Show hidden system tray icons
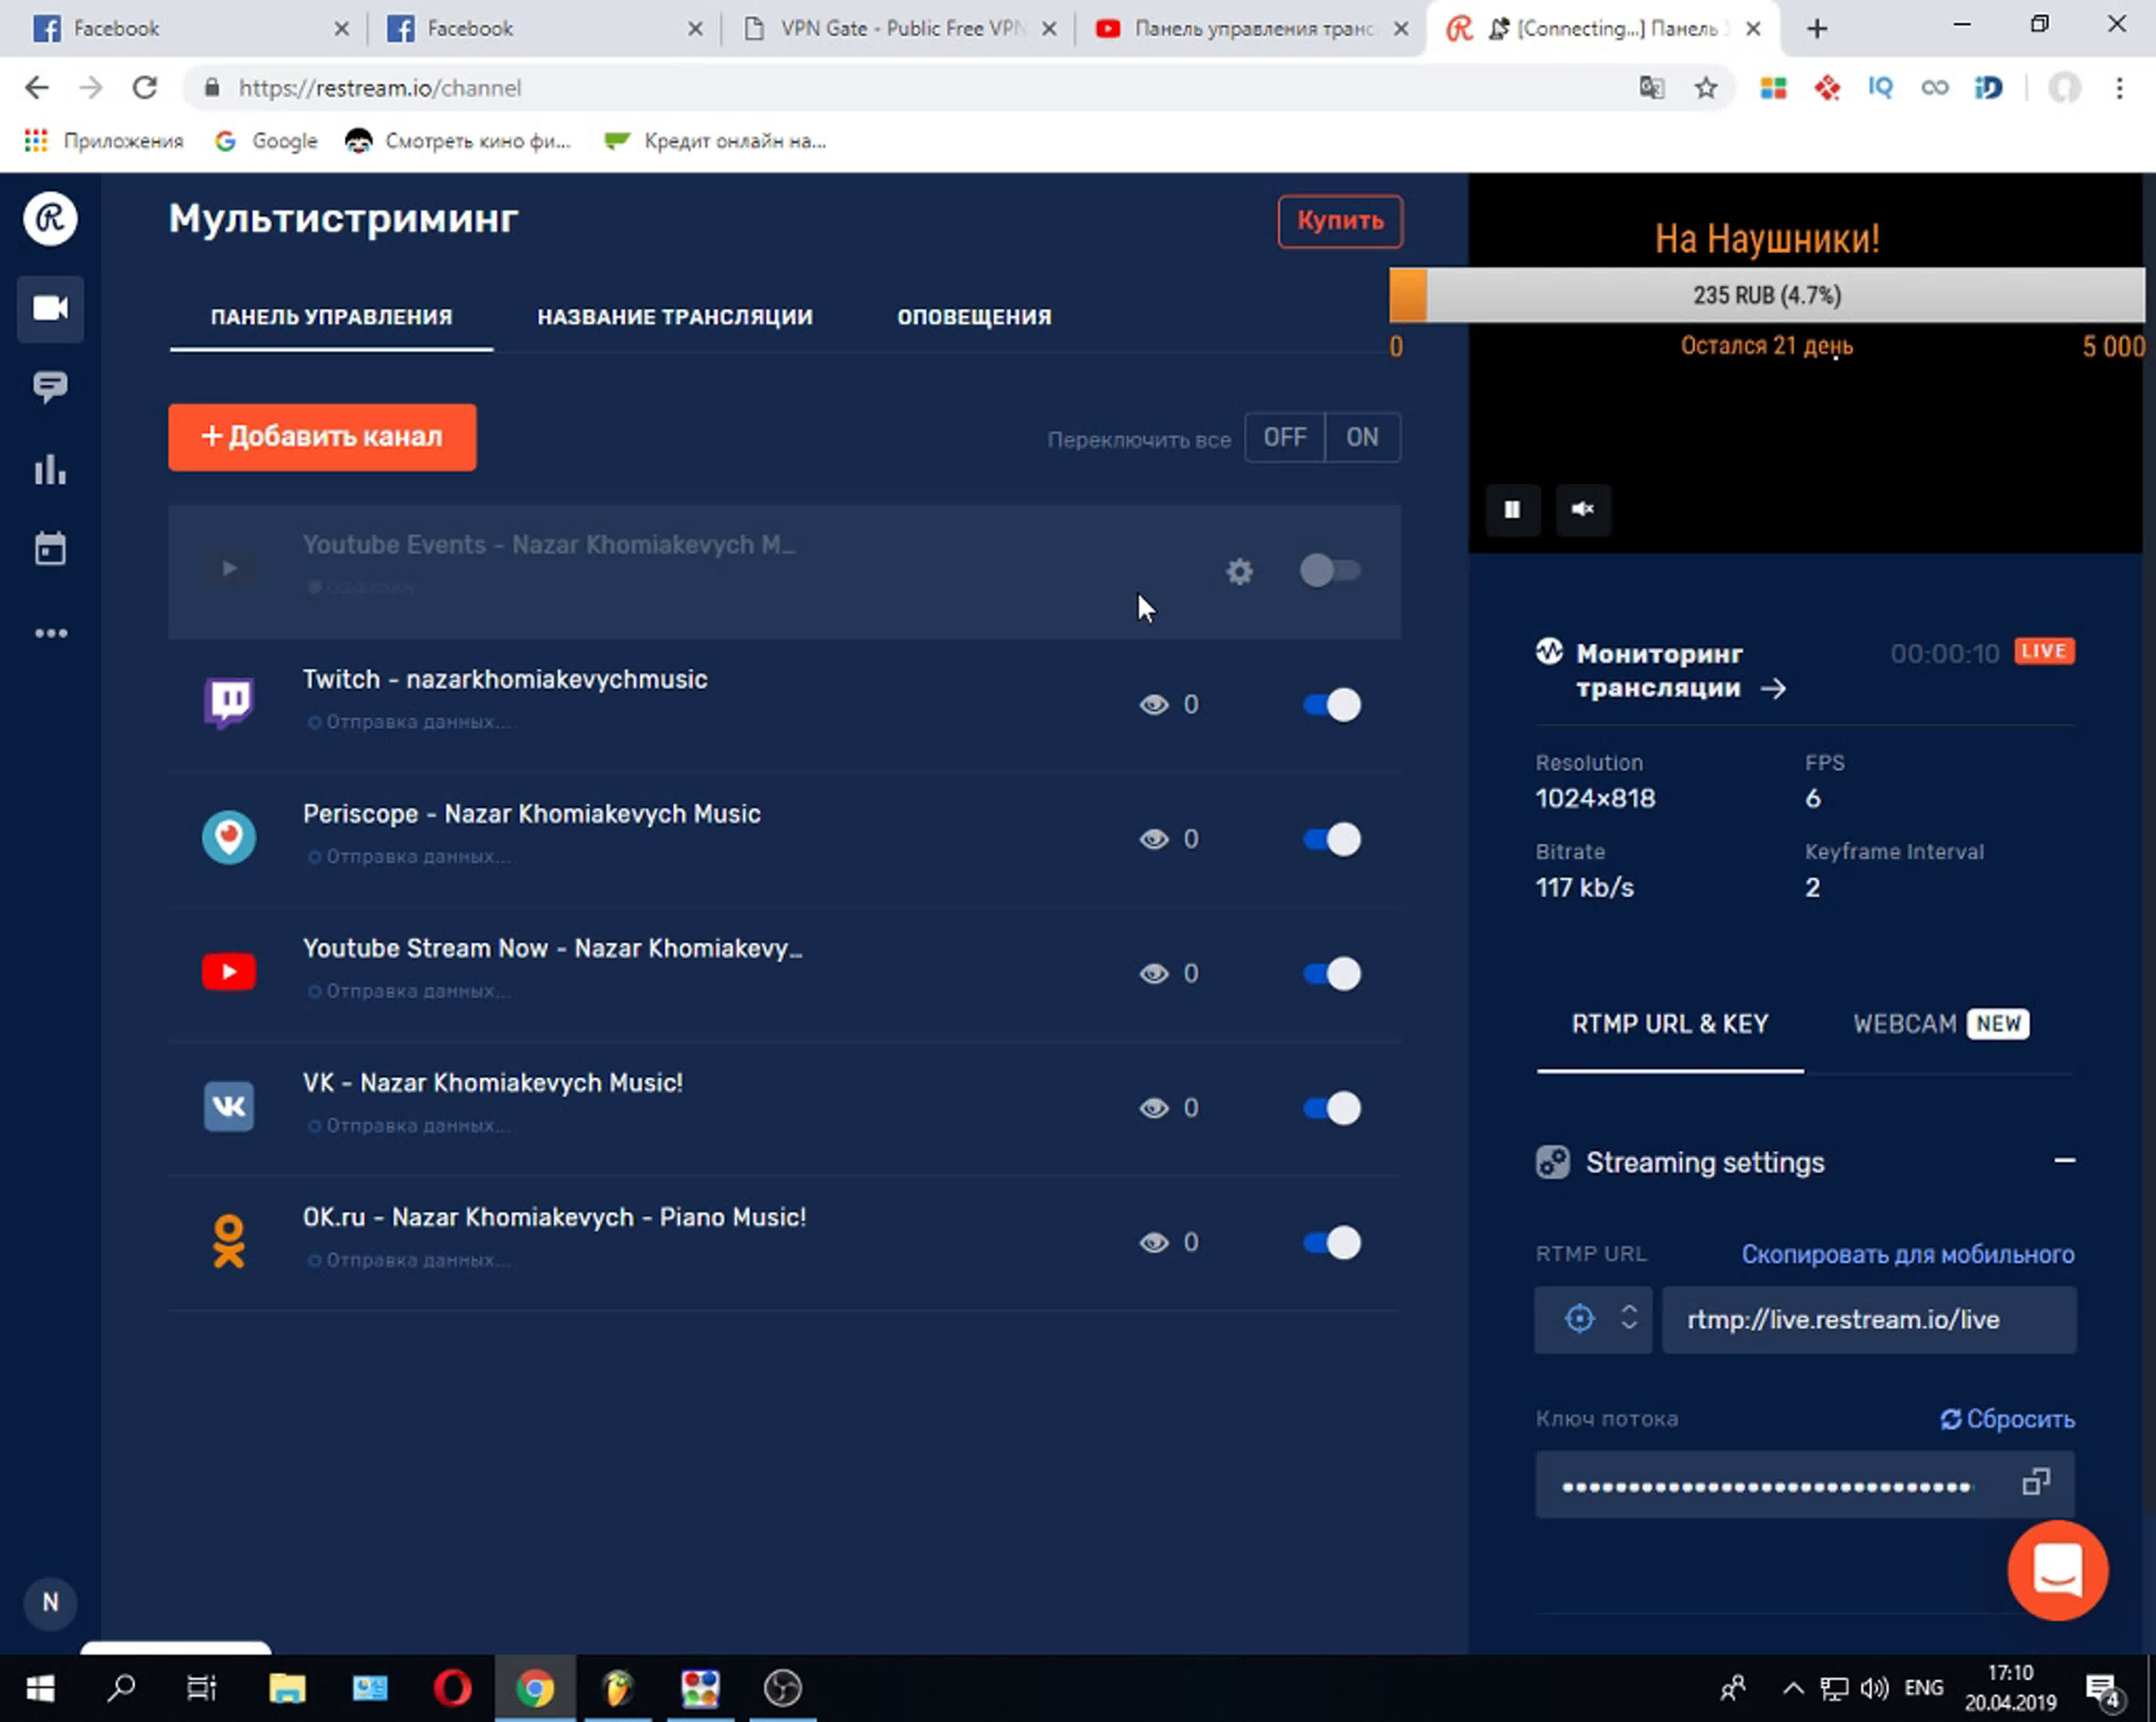This screenshot has height=1722, width=2156. click(x=1793, y=1689)
